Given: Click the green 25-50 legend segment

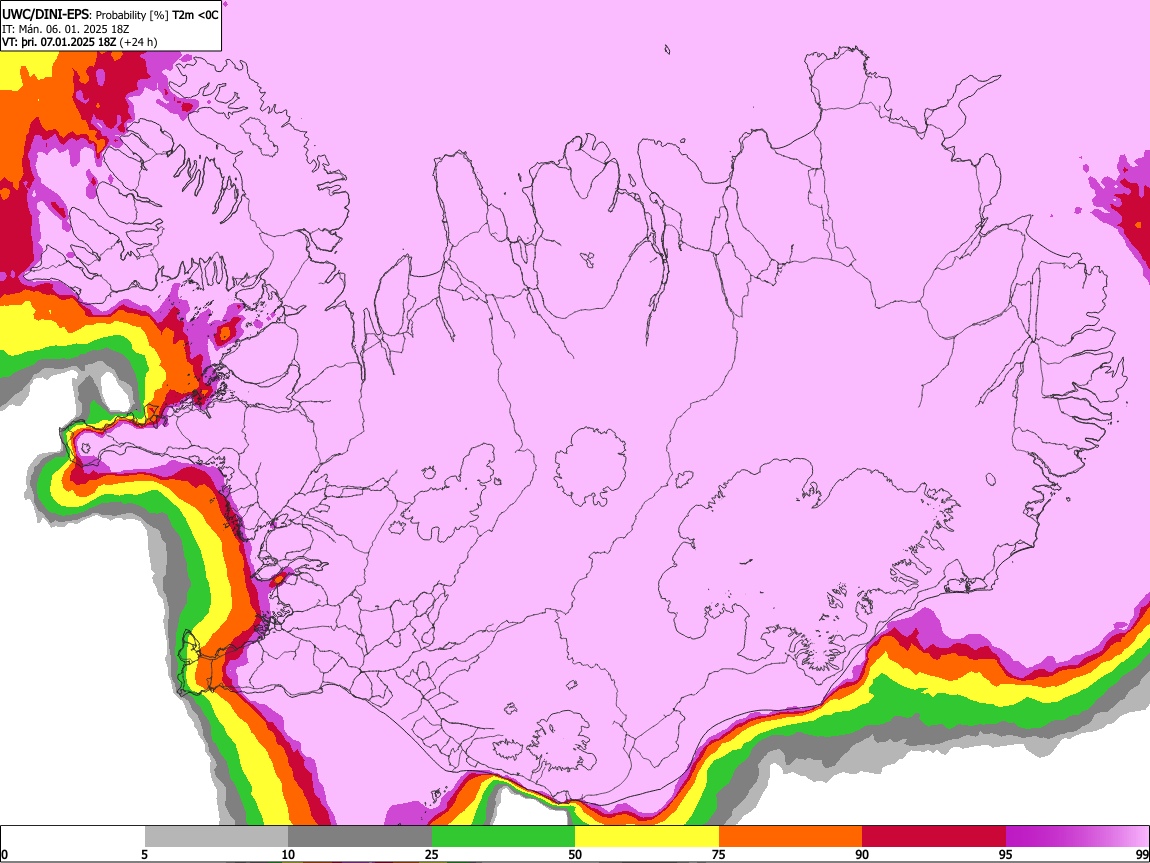Looking at the screenshot, I should 503,837.
